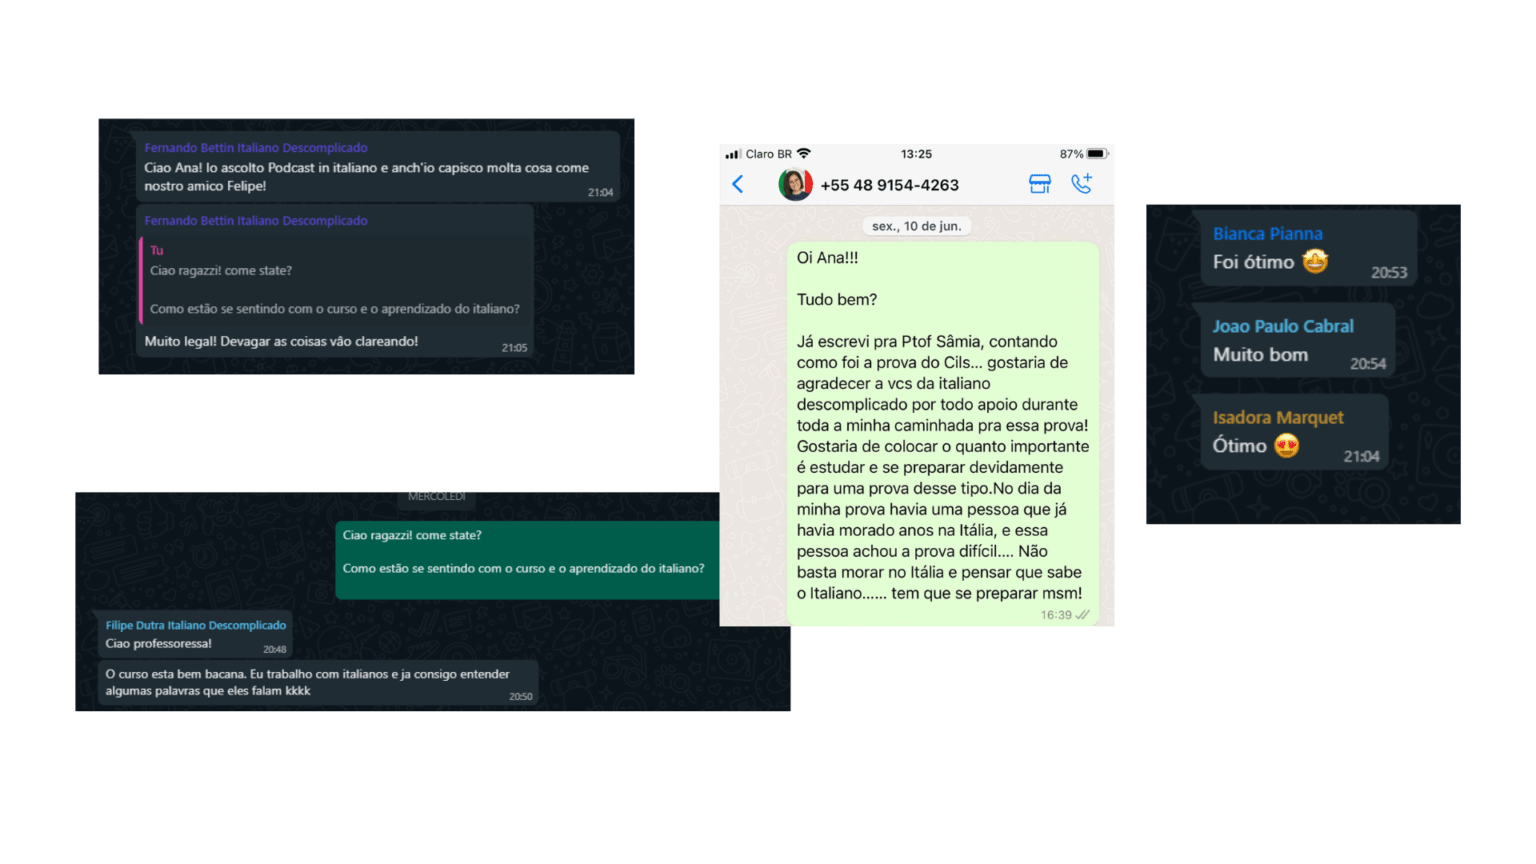Viewport: 1536px width, 864px height.
Task: Click sender name Bianca Pianna
Action: pos(1267,234)
